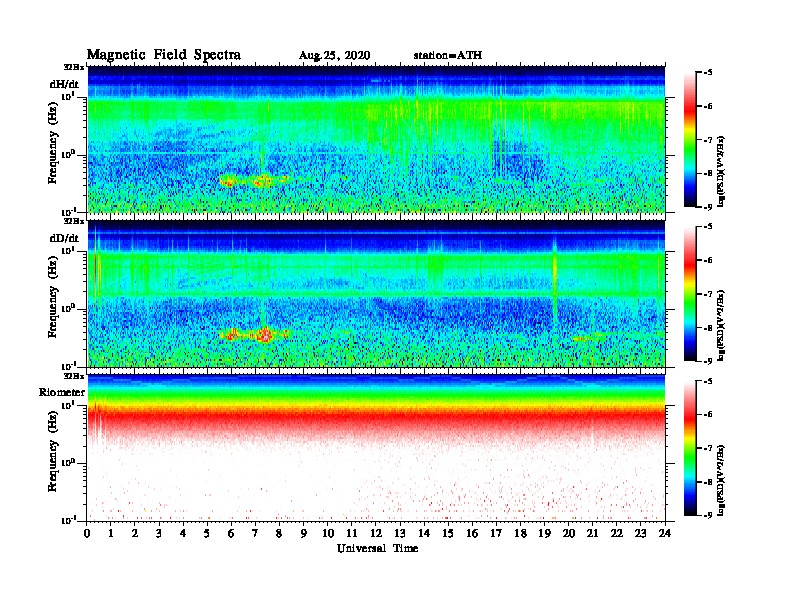Click hour tick label "1" on time axis
792x612 pixels.
click(111, 533)
